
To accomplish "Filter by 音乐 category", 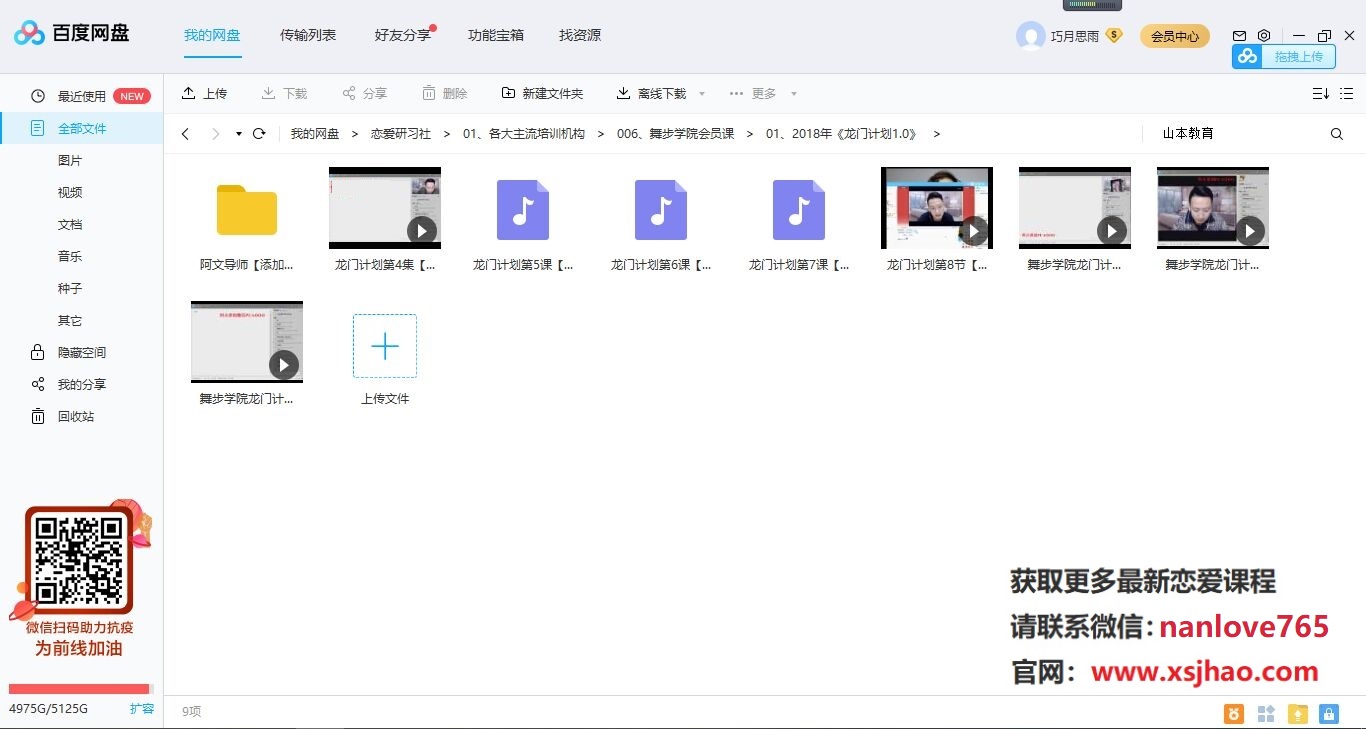I will tap(70, 256).
